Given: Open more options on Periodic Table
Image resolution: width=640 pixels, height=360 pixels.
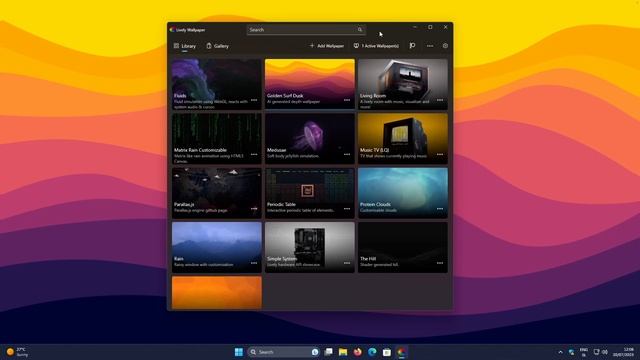Looking at the screenshot, I should 347,209.
